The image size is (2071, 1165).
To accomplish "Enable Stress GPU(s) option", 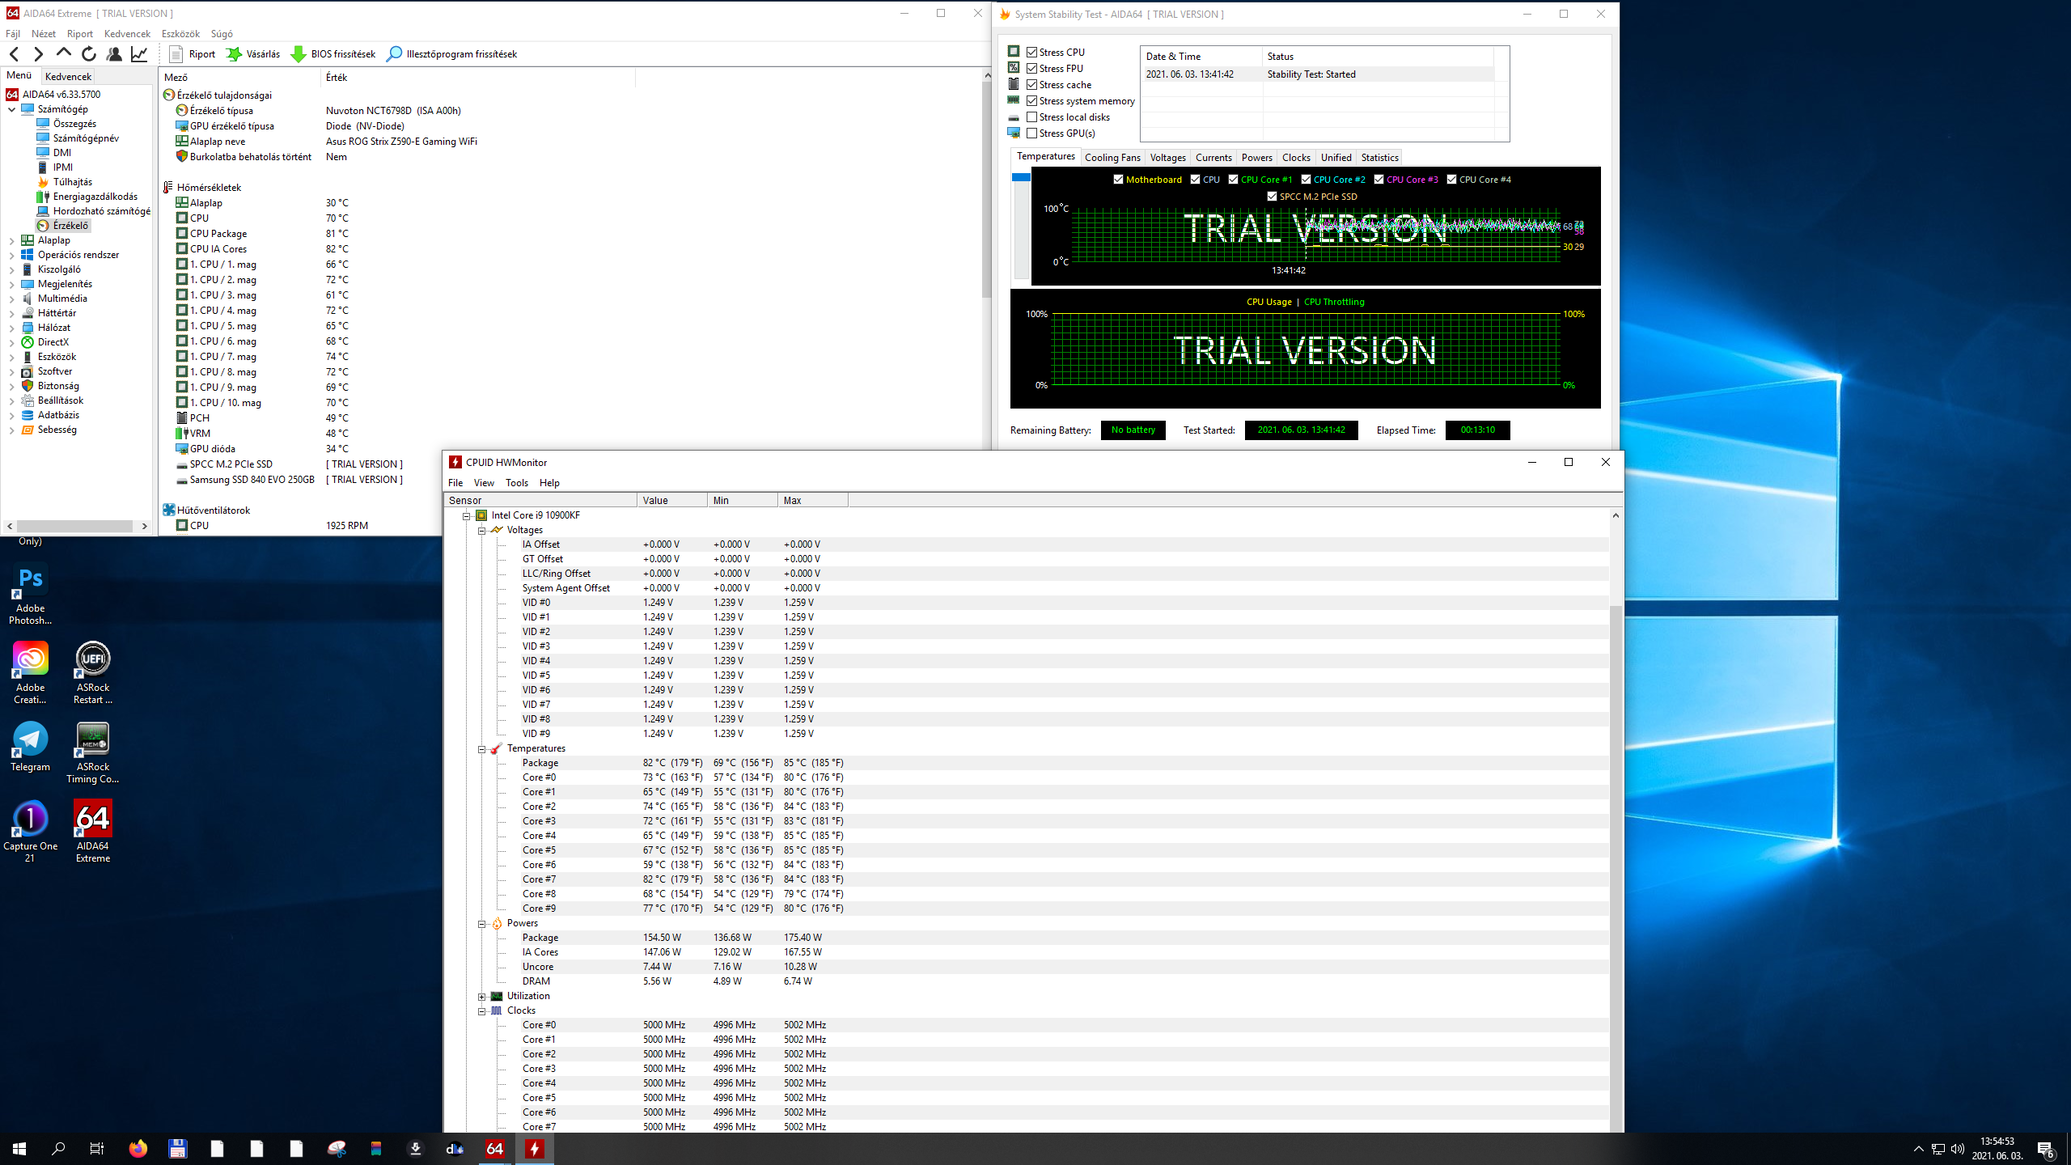I will (x=1032, y=133).
